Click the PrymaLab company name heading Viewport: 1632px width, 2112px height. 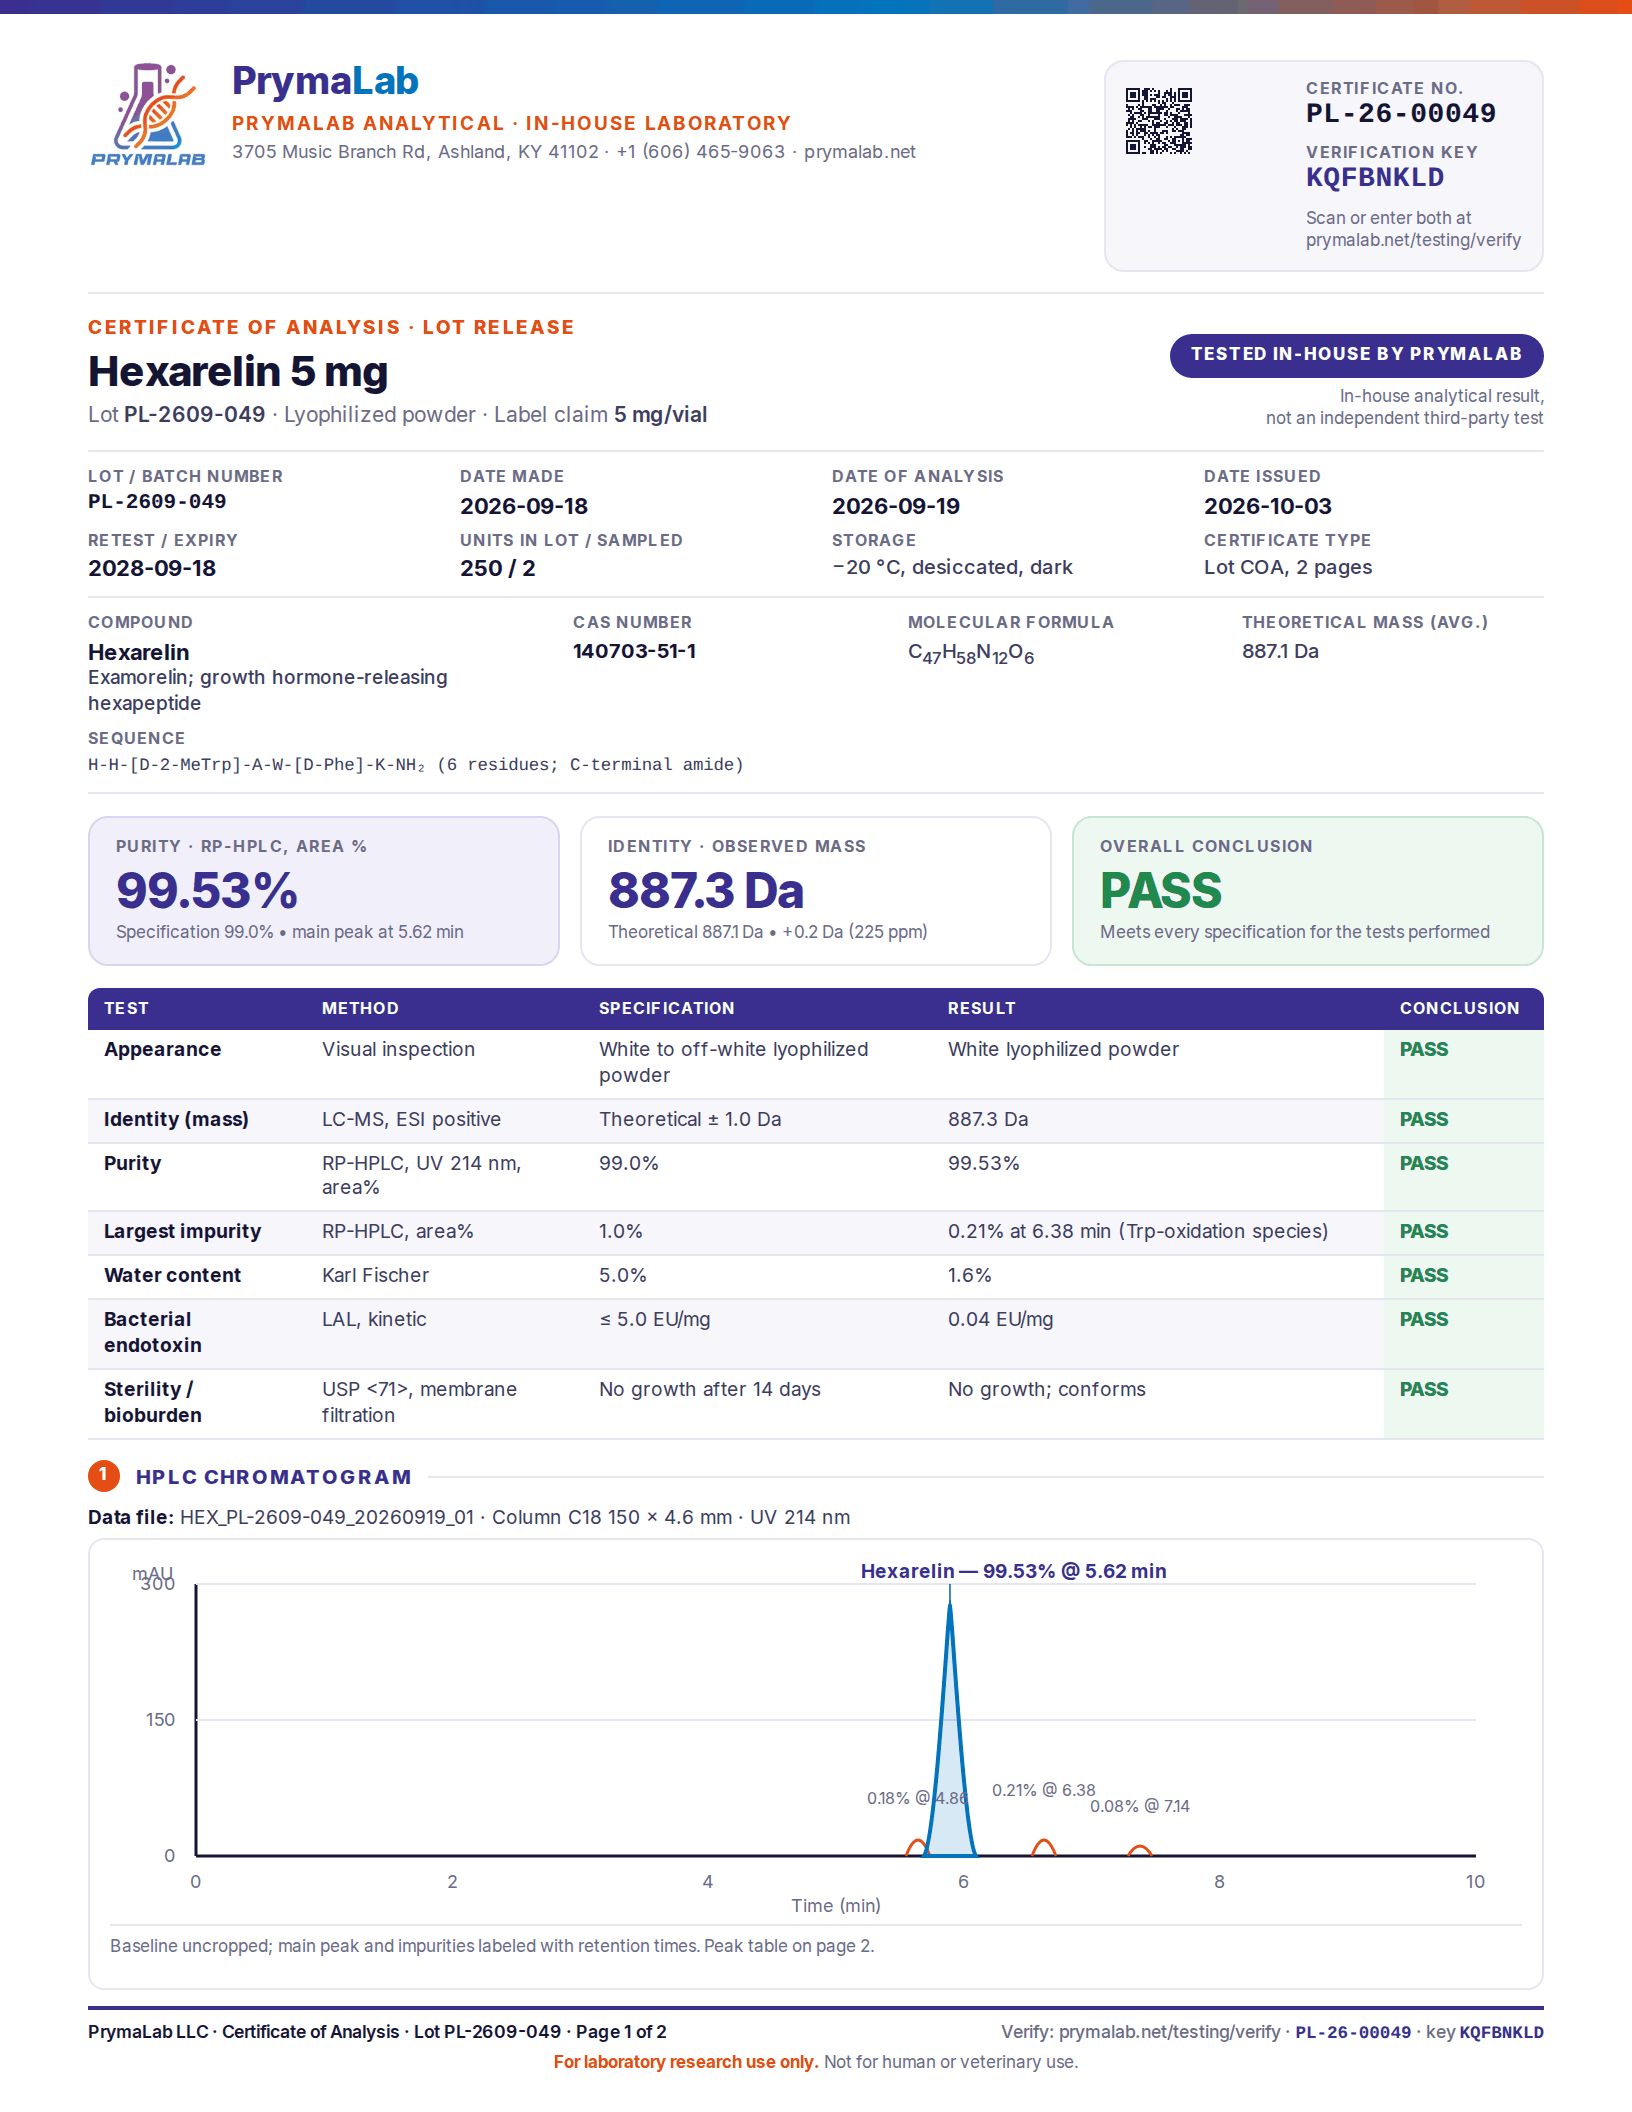coord(325,81)
